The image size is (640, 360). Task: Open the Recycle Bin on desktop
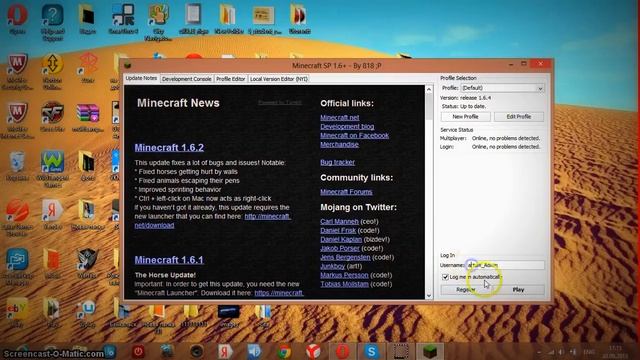[x=17, y=162]
